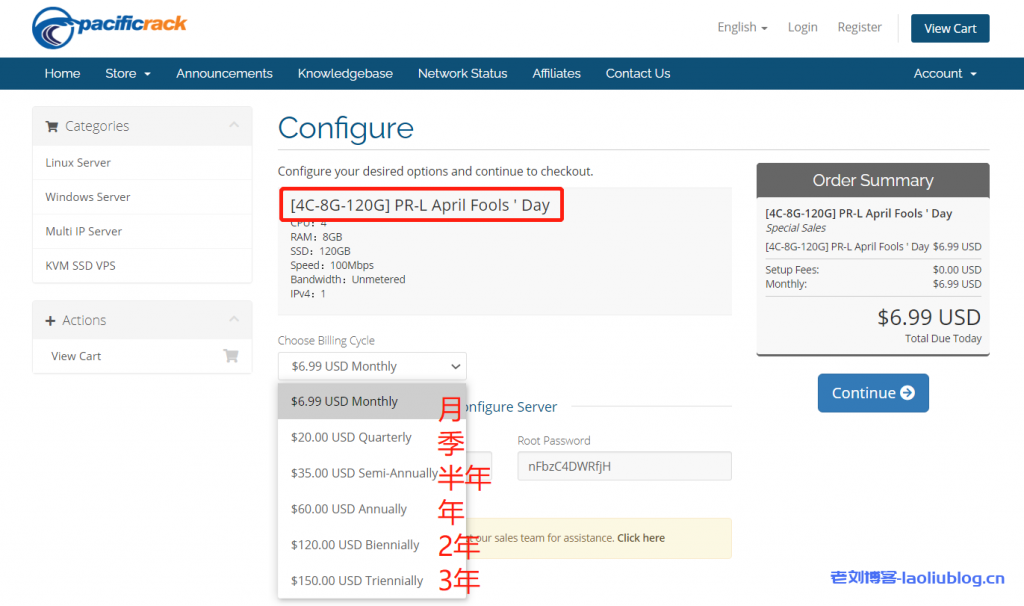The height and width of the screenshot is (606, 1024).
Task: Click the PacificRack logo
Action: point(109,27)
